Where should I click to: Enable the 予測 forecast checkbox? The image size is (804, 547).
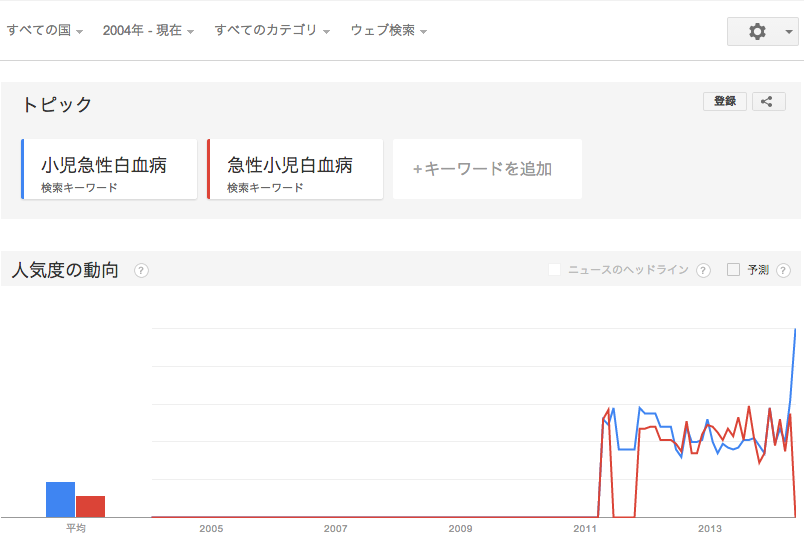[733, 270]
